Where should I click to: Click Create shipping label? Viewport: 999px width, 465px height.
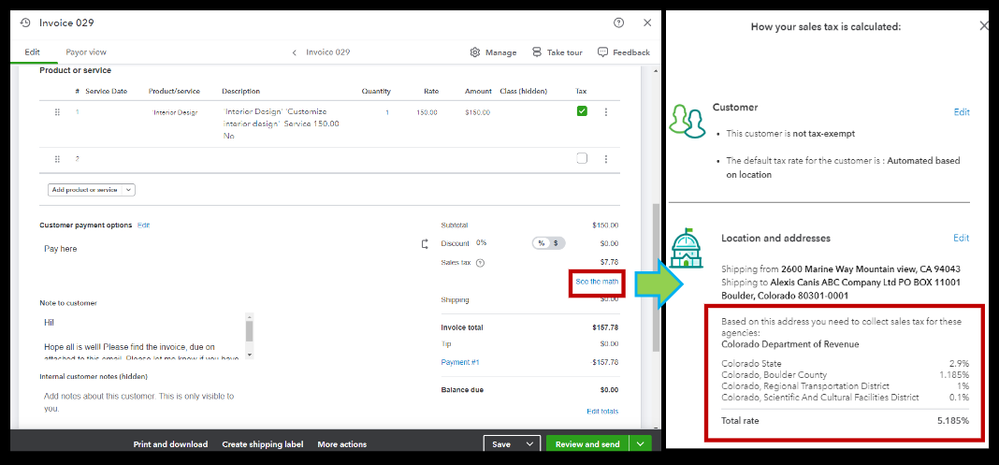tap(262, 445)
